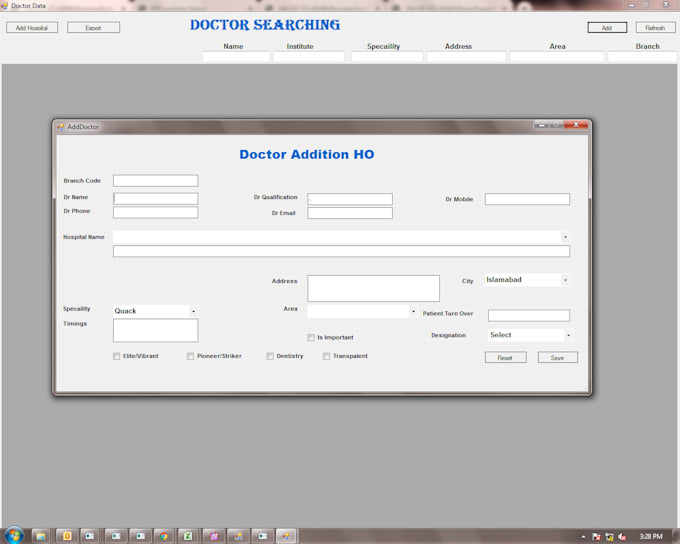The width and height of the screenshot is (680, 544).
Task: Click the Area search filter box
Action: click(557, 56)
